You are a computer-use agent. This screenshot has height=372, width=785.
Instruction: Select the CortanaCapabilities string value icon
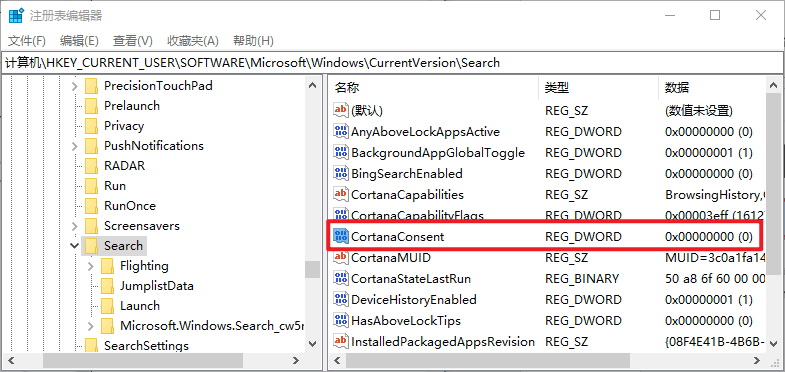pyautogui.click(x=341, y=194)
